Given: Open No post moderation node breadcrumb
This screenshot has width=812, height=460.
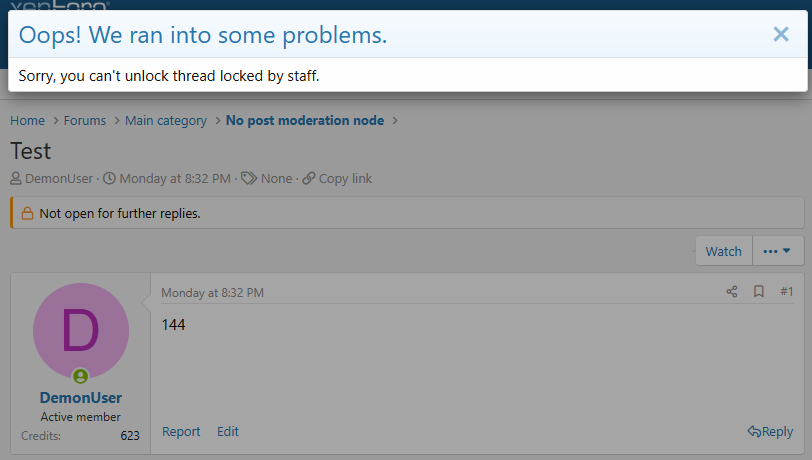Looking at the screenshot, I should (305, 121).
